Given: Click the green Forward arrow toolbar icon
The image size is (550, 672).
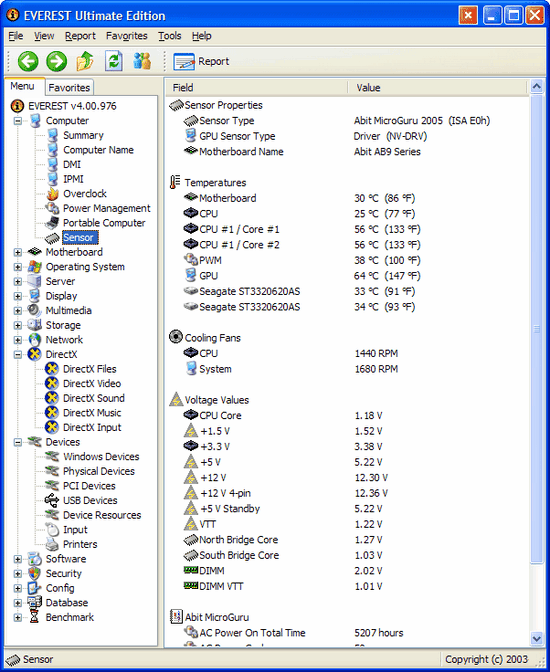Looking at the screenshot, I should 57,61.
